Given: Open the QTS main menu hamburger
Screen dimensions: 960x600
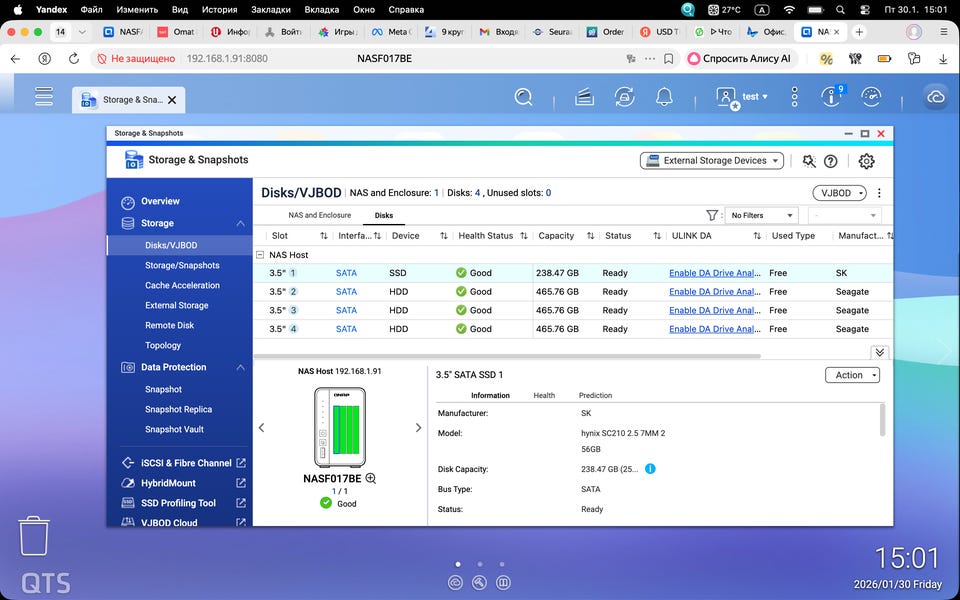Looking at the screenshot, I should (x=43, y=97).
